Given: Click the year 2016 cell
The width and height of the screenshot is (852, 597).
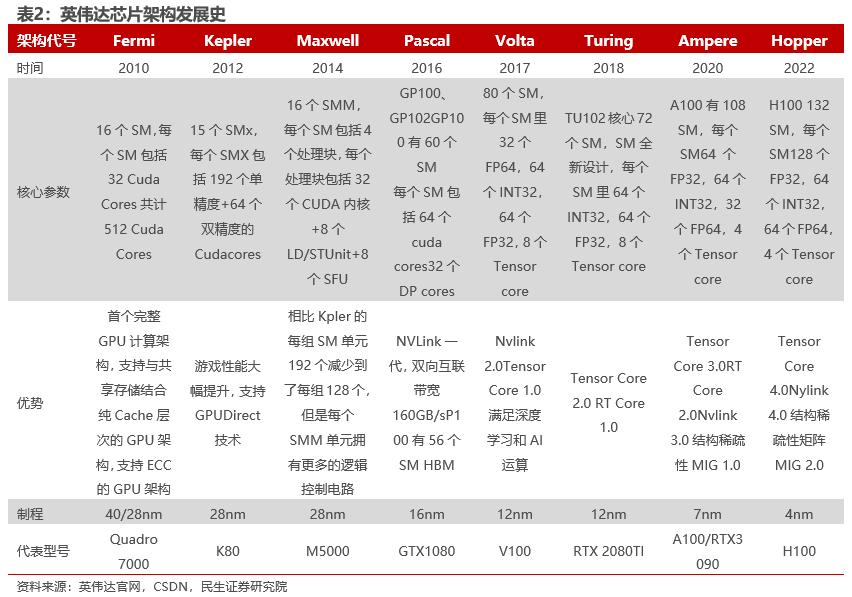Looking at the screenshot, I should pos(427,68).
